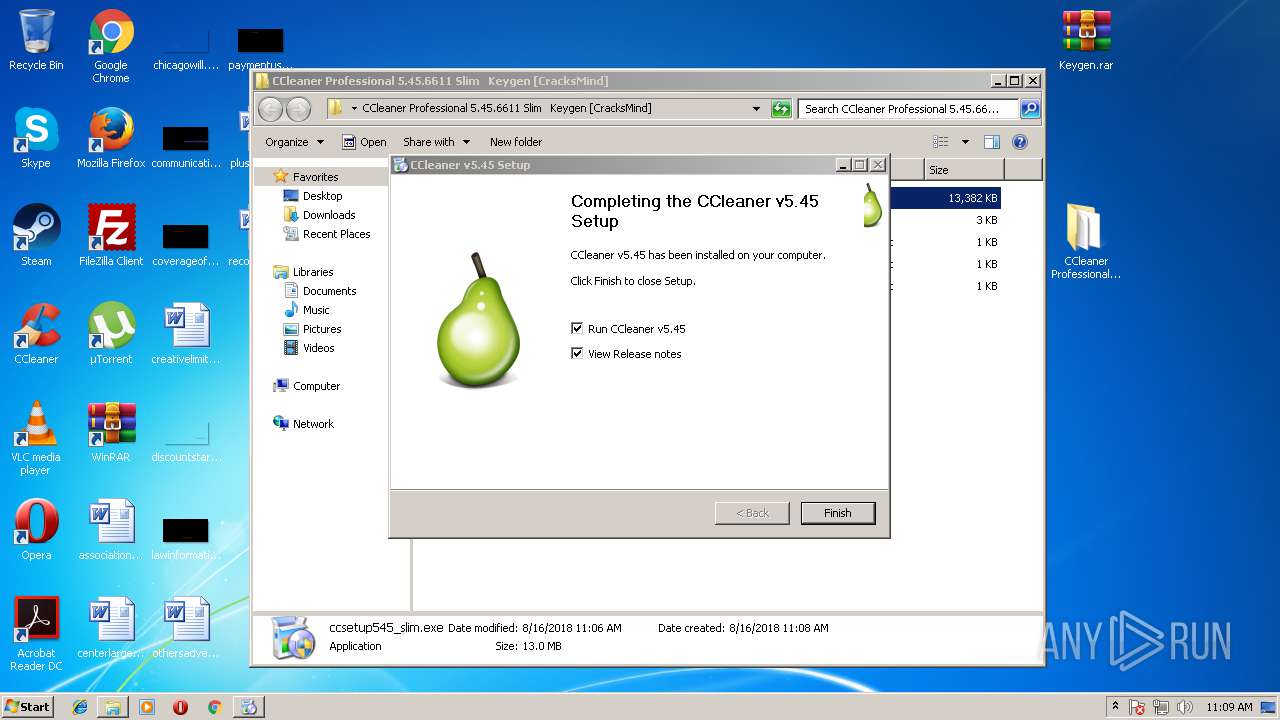The width and height of the screenshot is (1280, 720).
Task: Click Explorer refresh button beside address bar
Action: [x=781, y=109]
